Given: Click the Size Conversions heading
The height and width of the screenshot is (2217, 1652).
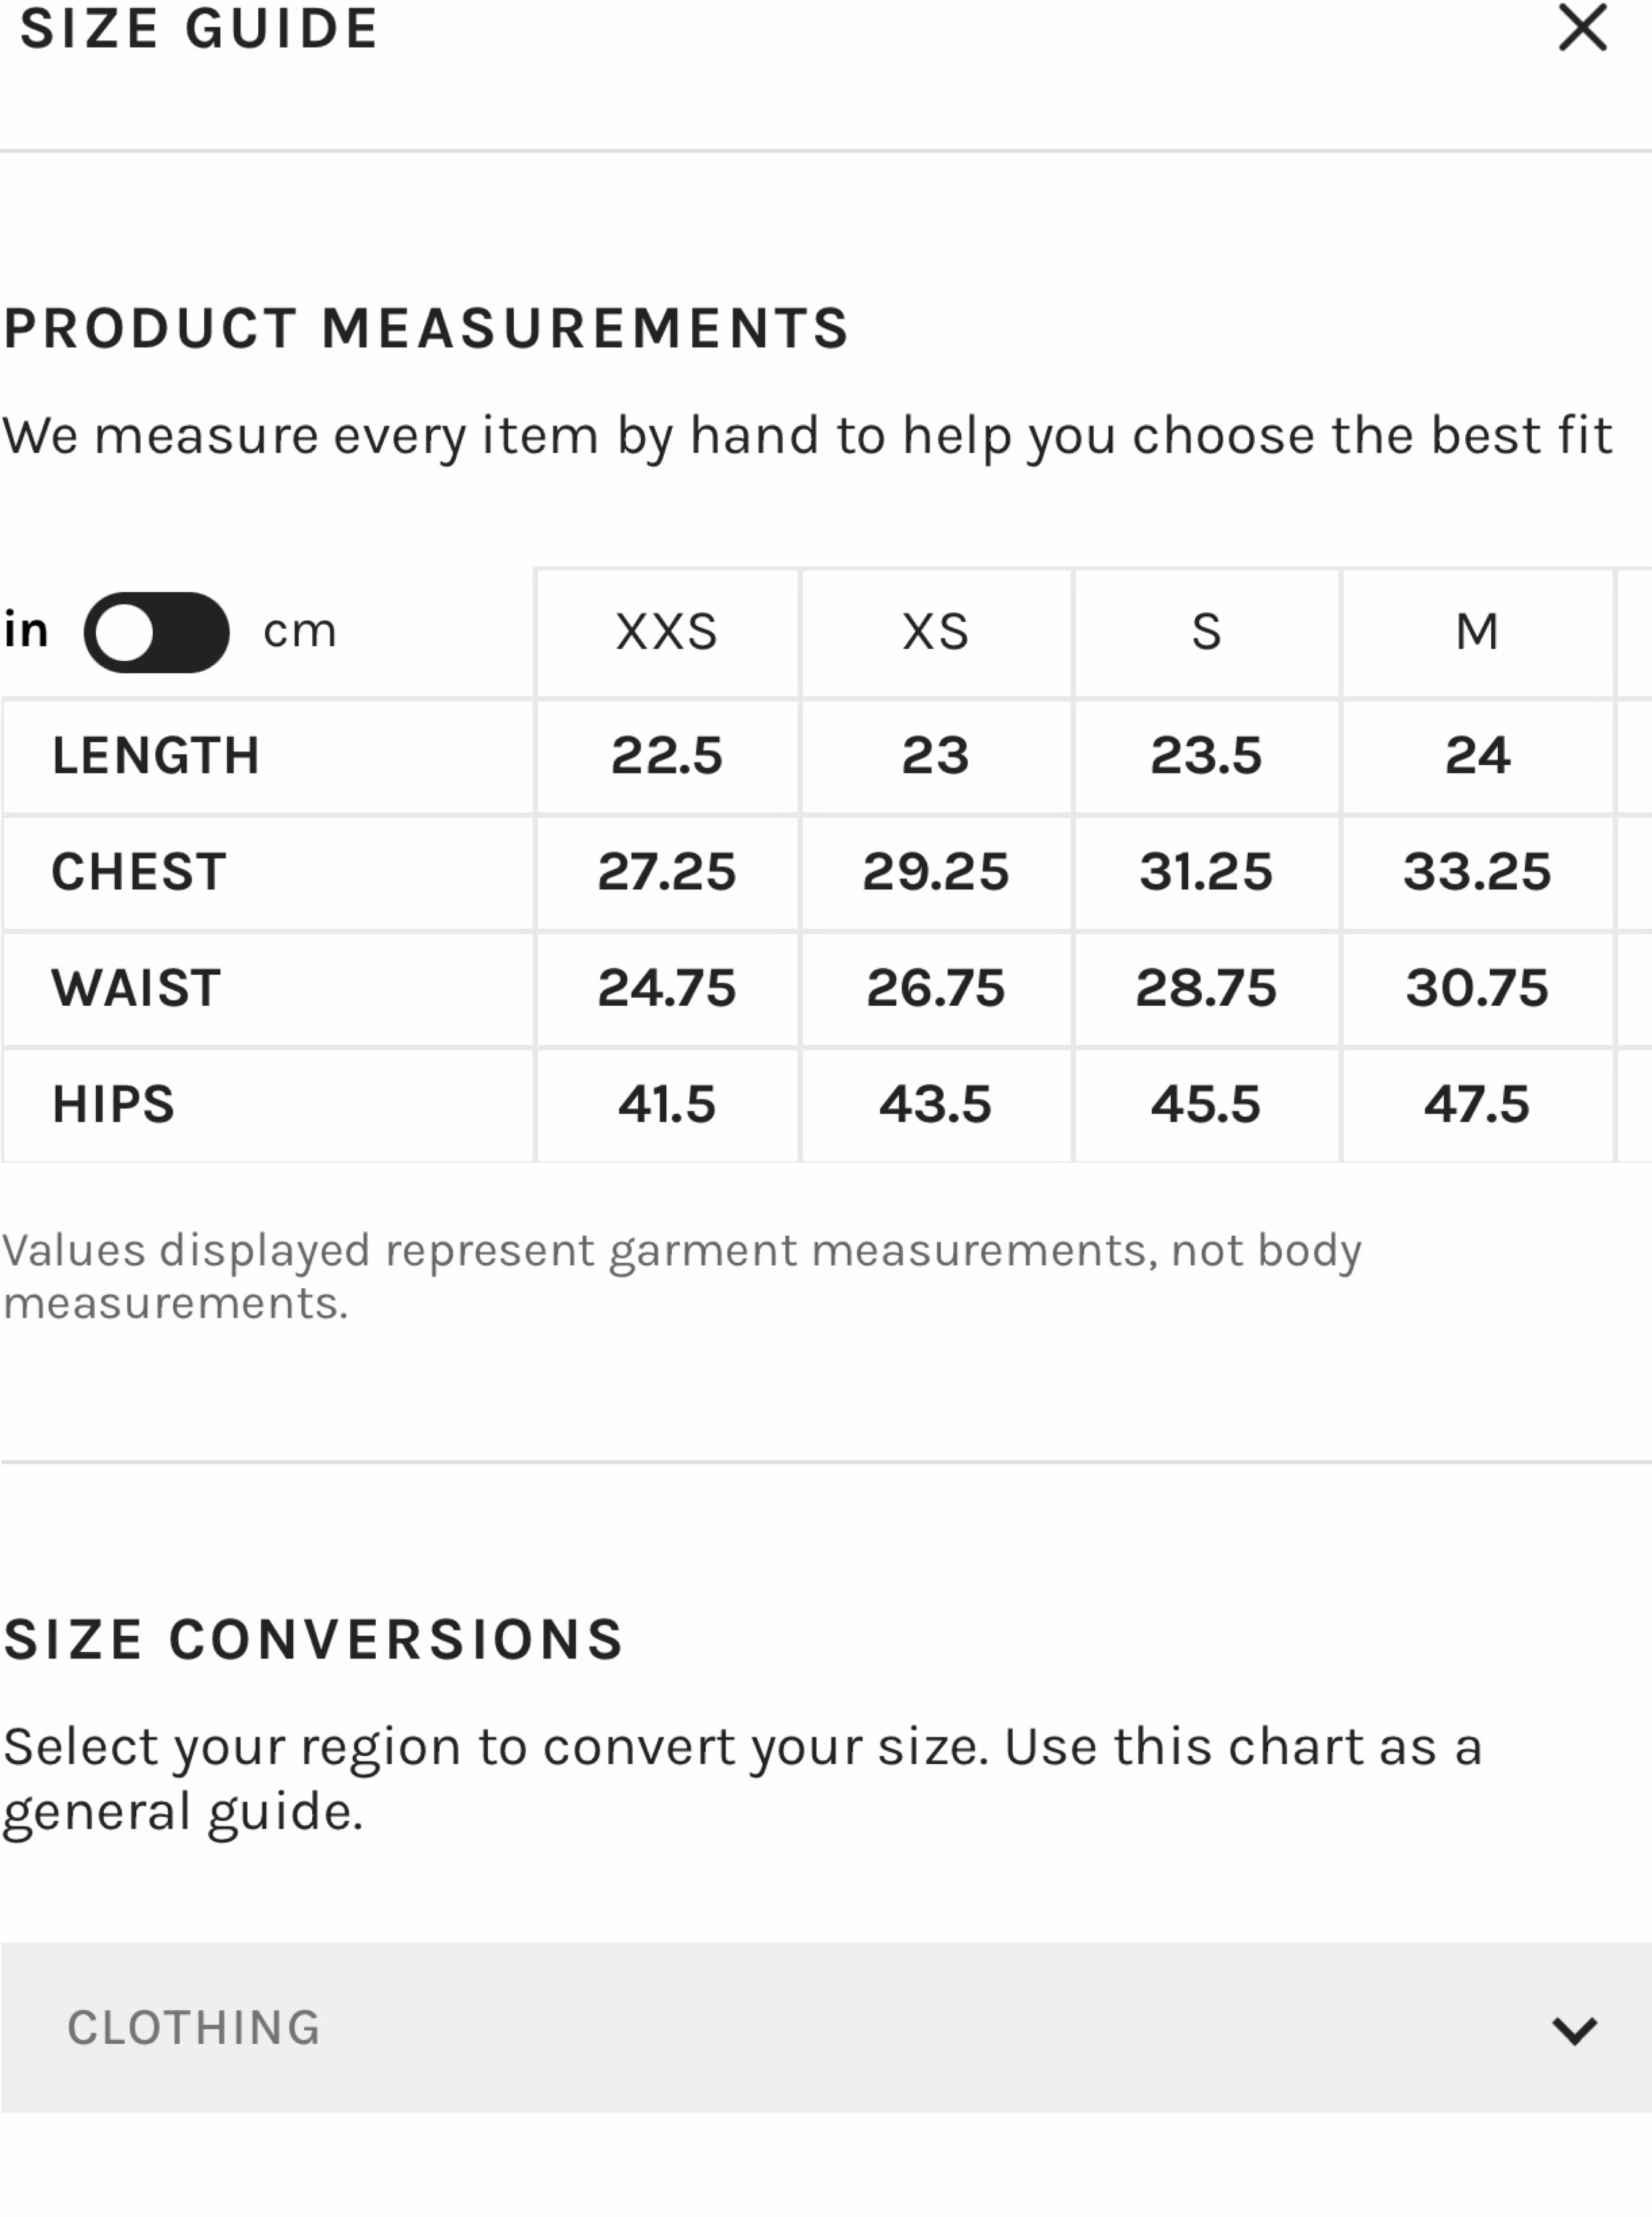Looking at the screenshot, I should [313, 1639].
